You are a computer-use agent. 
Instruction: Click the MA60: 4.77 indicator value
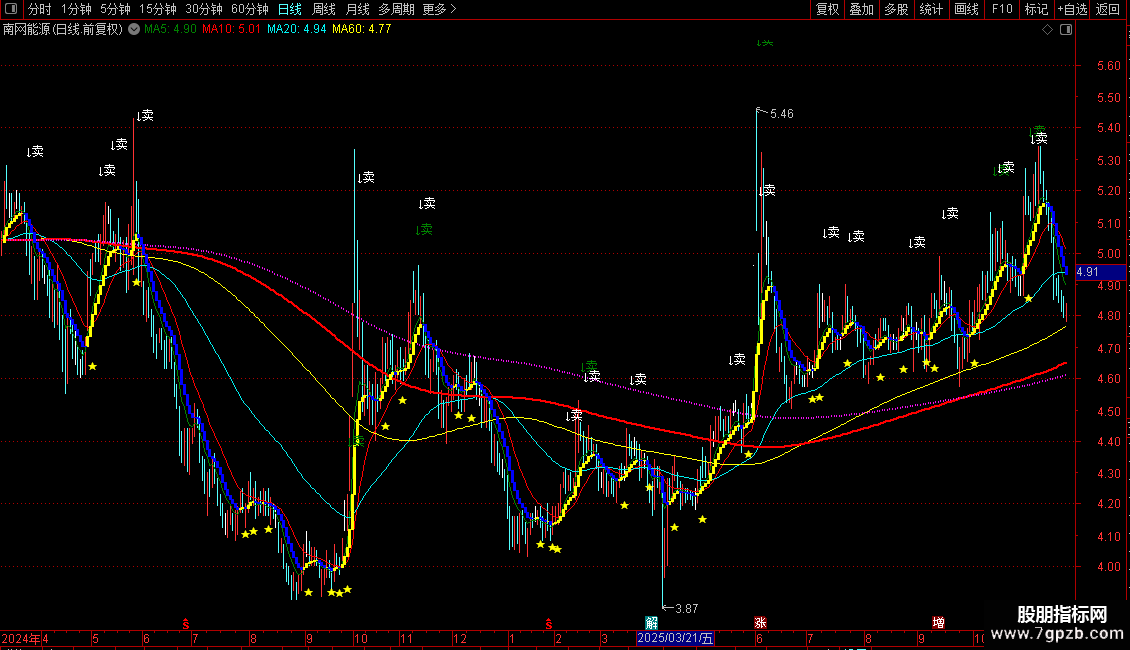pyautogui.click(x=361, y=29)
